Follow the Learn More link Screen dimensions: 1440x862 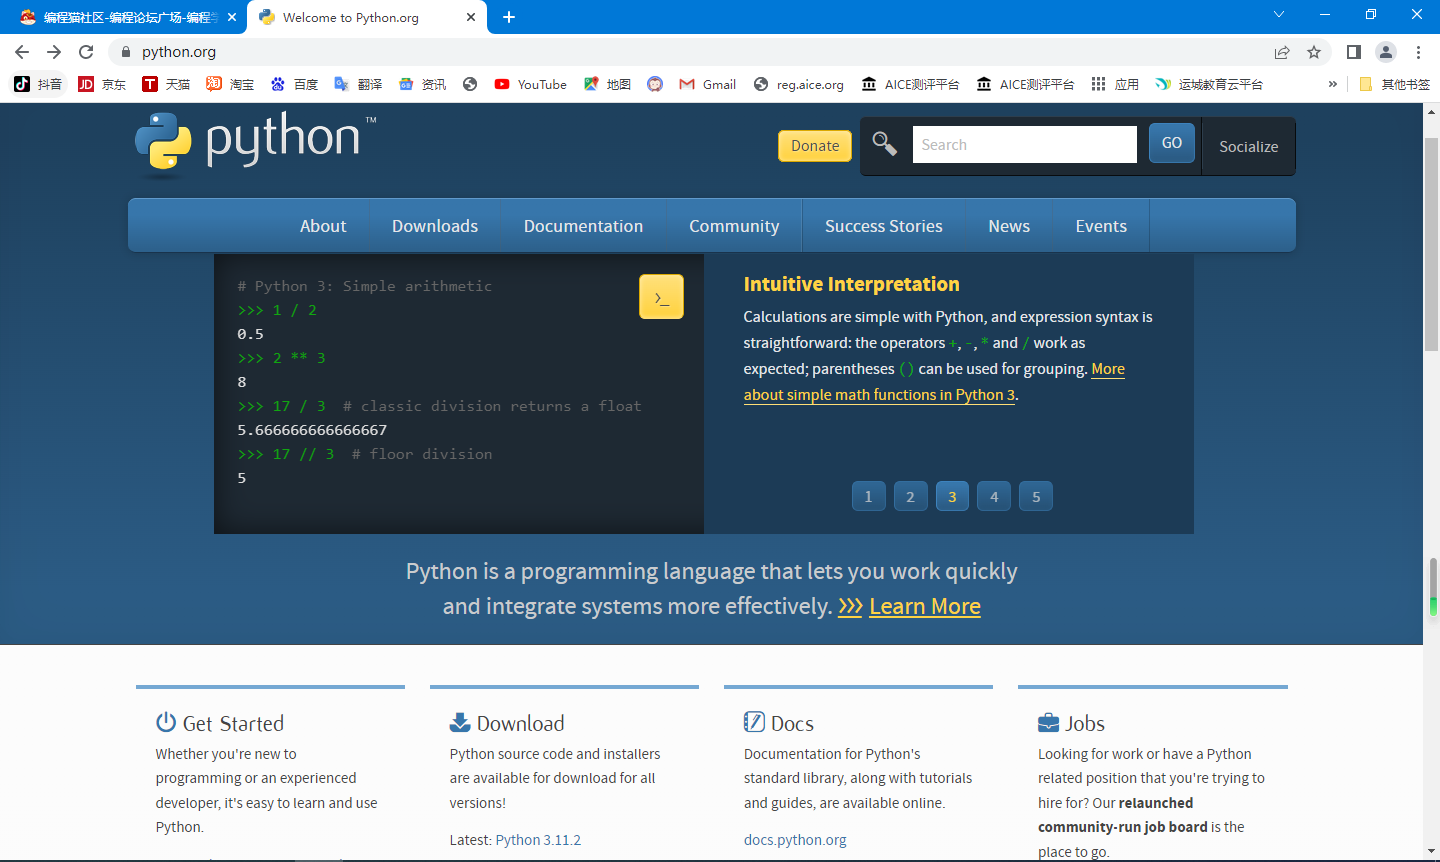tap(925, 607)
